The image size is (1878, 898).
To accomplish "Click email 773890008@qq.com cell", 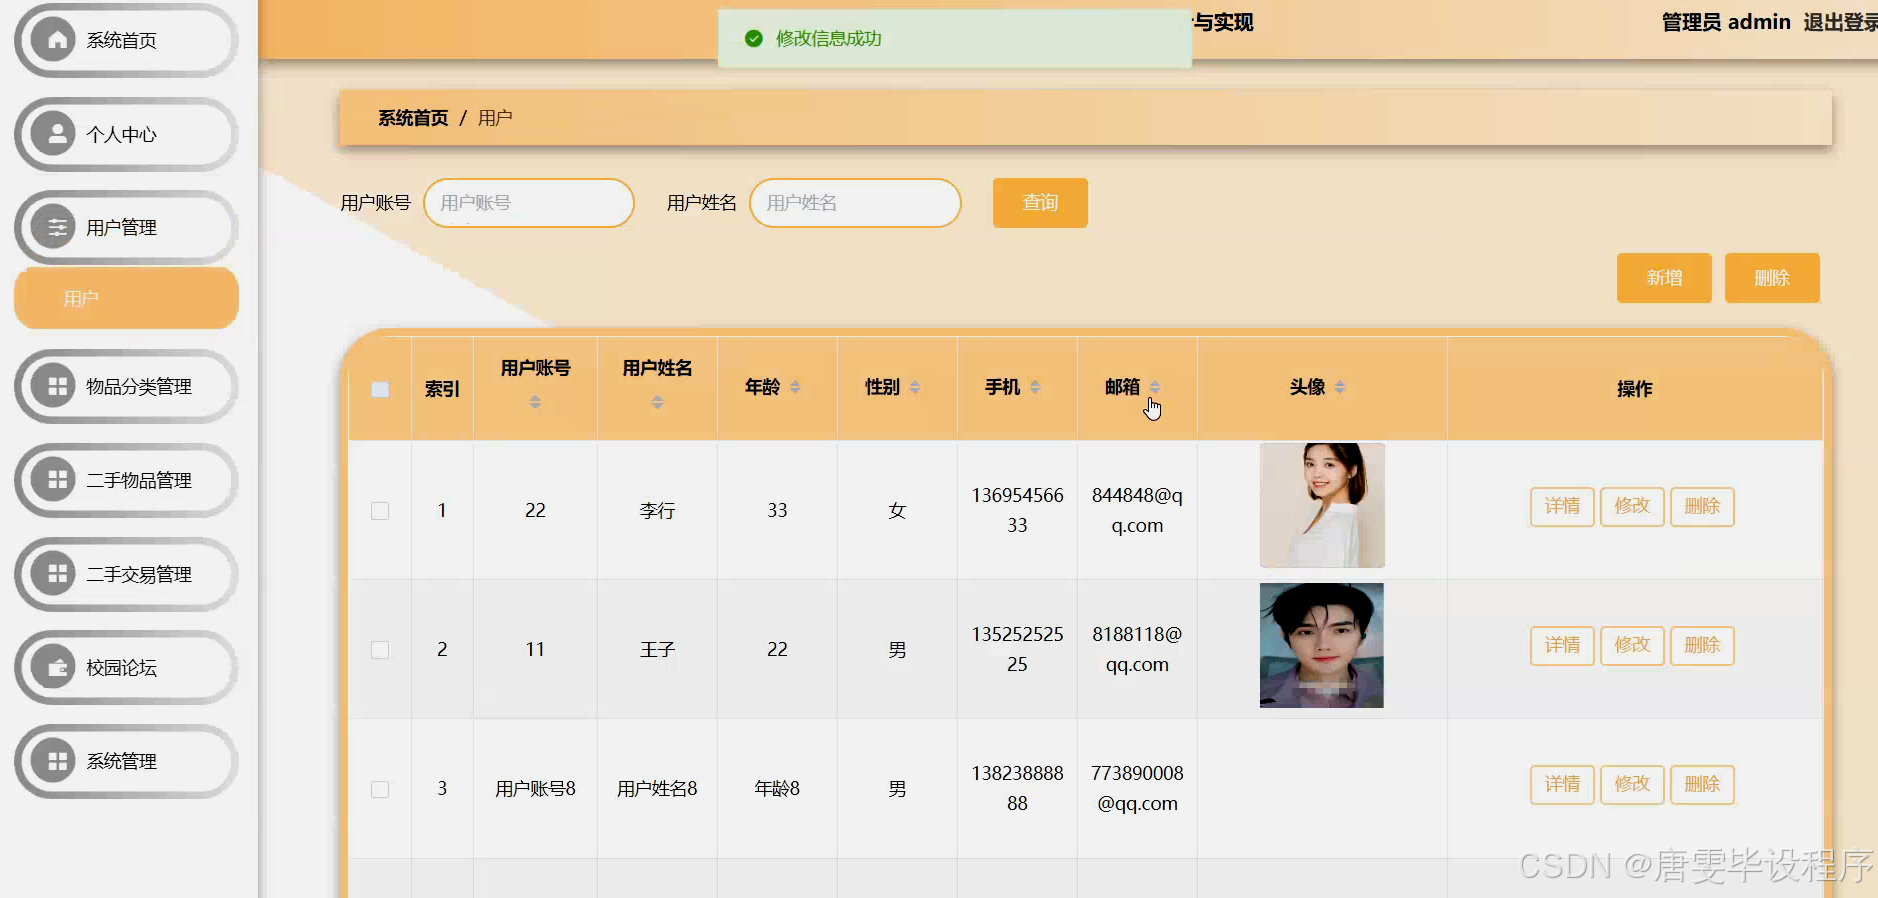I will [1137, 788].
